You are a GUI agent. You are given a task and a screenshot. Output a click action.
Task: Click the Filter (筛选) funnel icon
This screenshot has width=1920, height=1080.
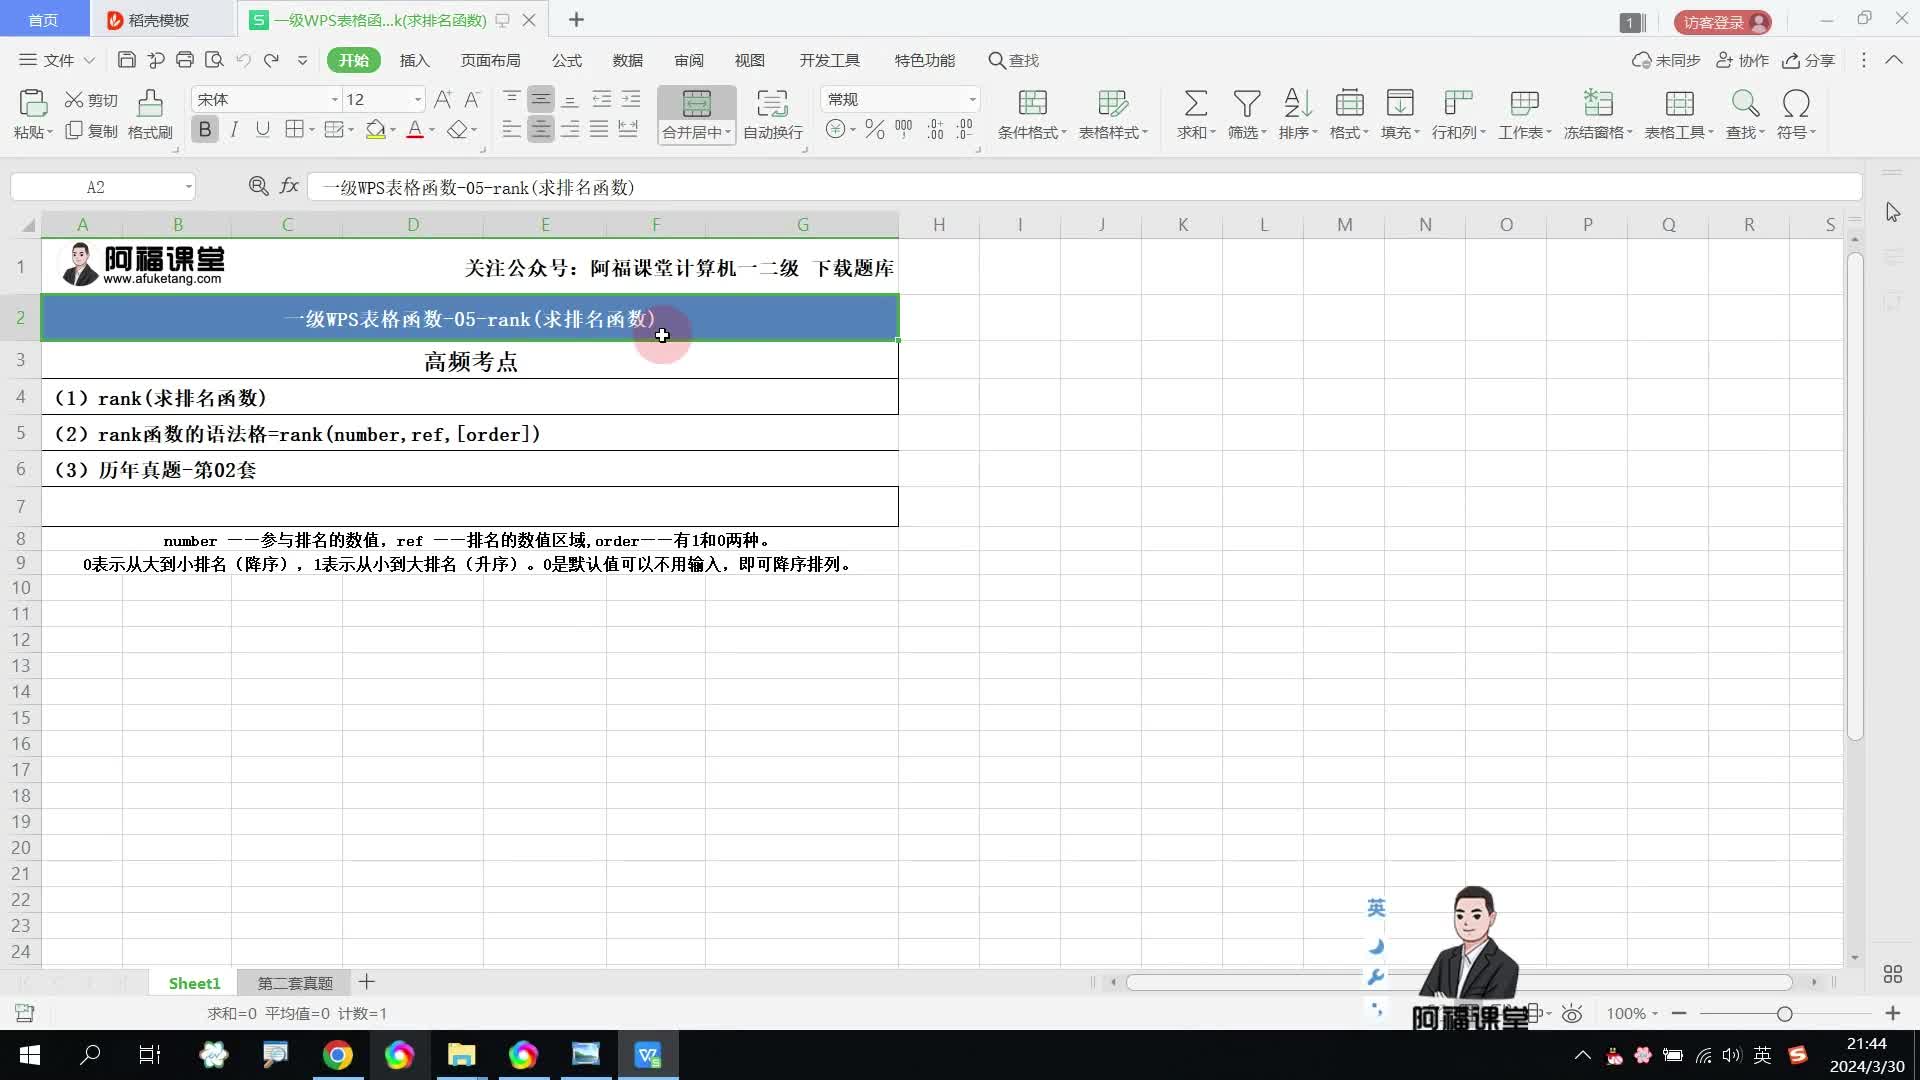[1246, 104]
